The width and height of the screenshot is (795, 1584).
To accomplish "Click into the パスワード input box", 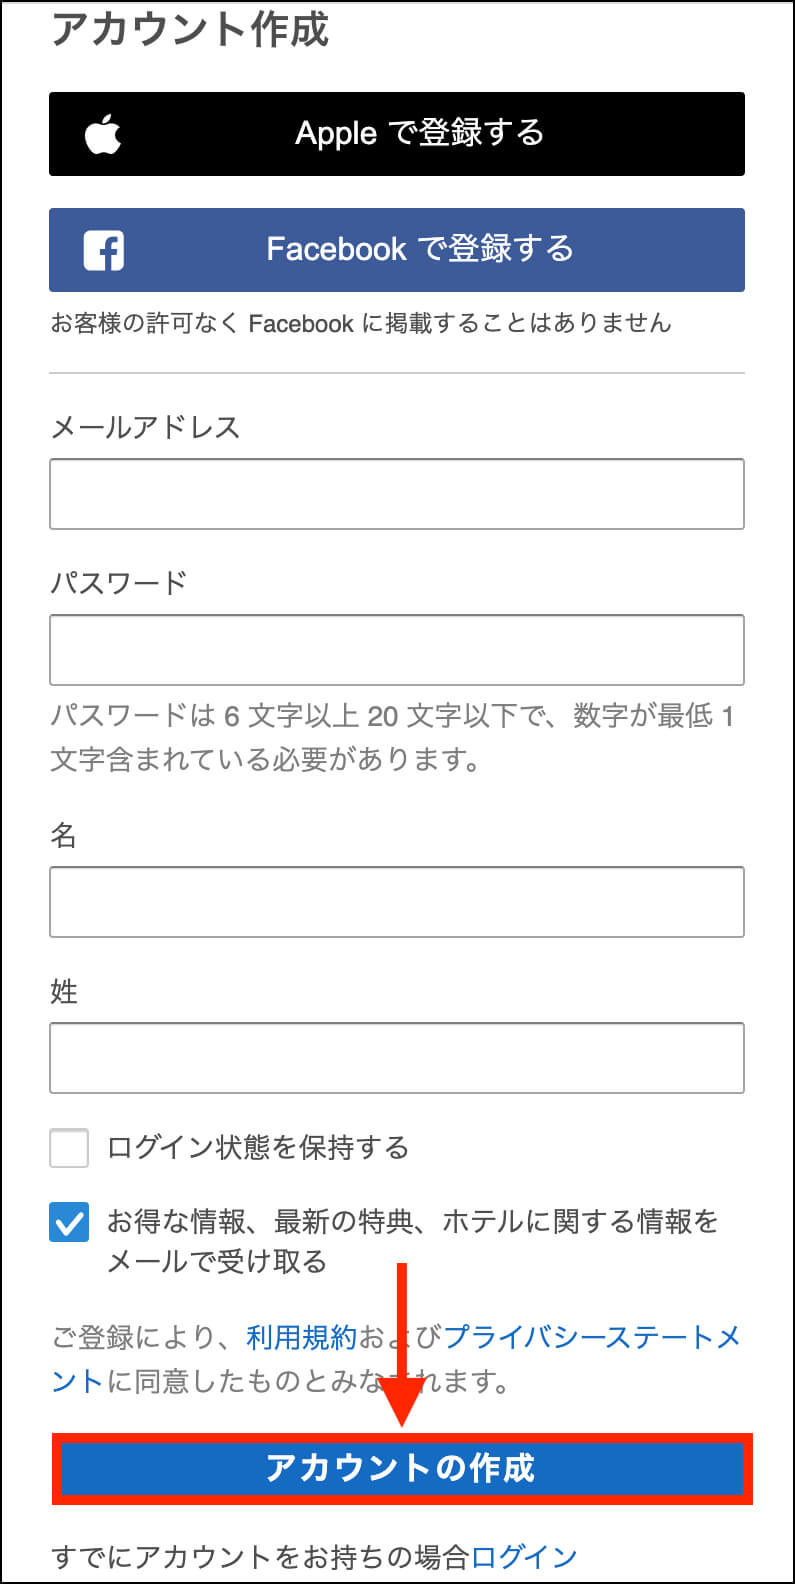I will [x=397, y=650].
